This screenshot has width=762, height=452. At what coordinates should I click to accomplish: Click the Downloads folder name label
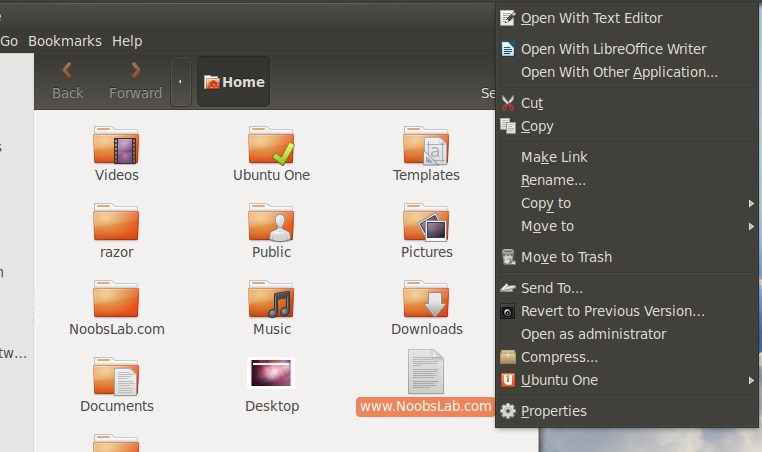click(427, 329)
